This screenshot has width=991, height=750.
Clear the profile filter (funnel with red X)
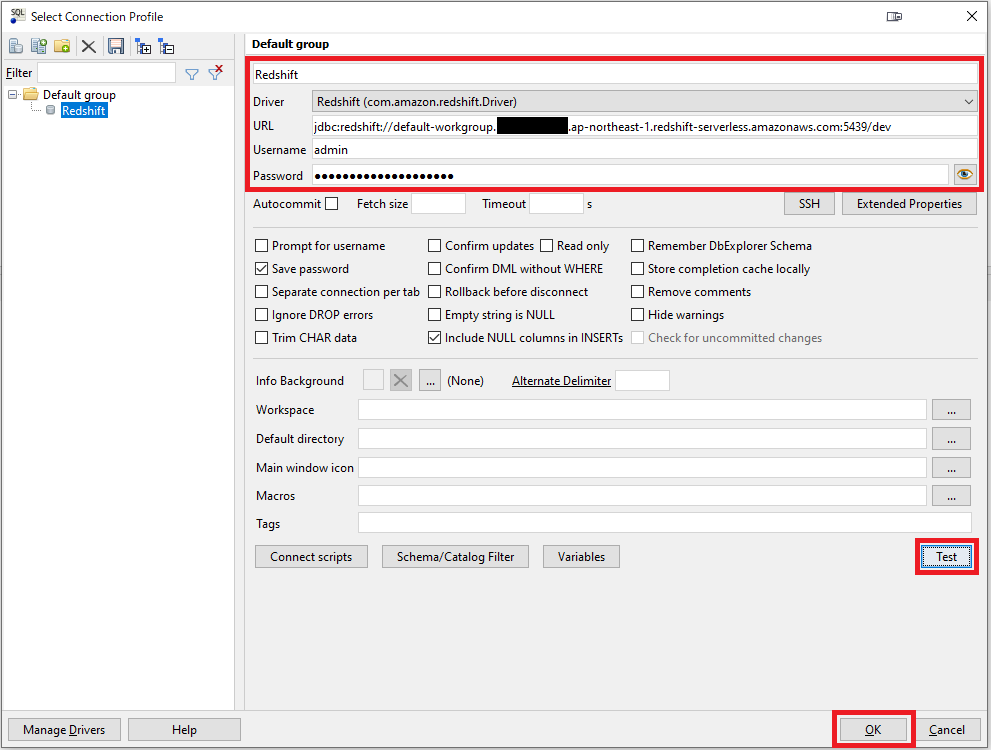click(216, 73)
